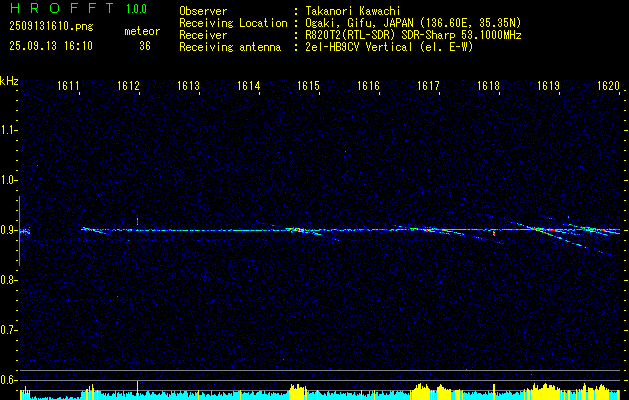629x400 pixels.
Task: Click the Receiving Location line with Ogaki, Gifu
Action: point(350,23)
